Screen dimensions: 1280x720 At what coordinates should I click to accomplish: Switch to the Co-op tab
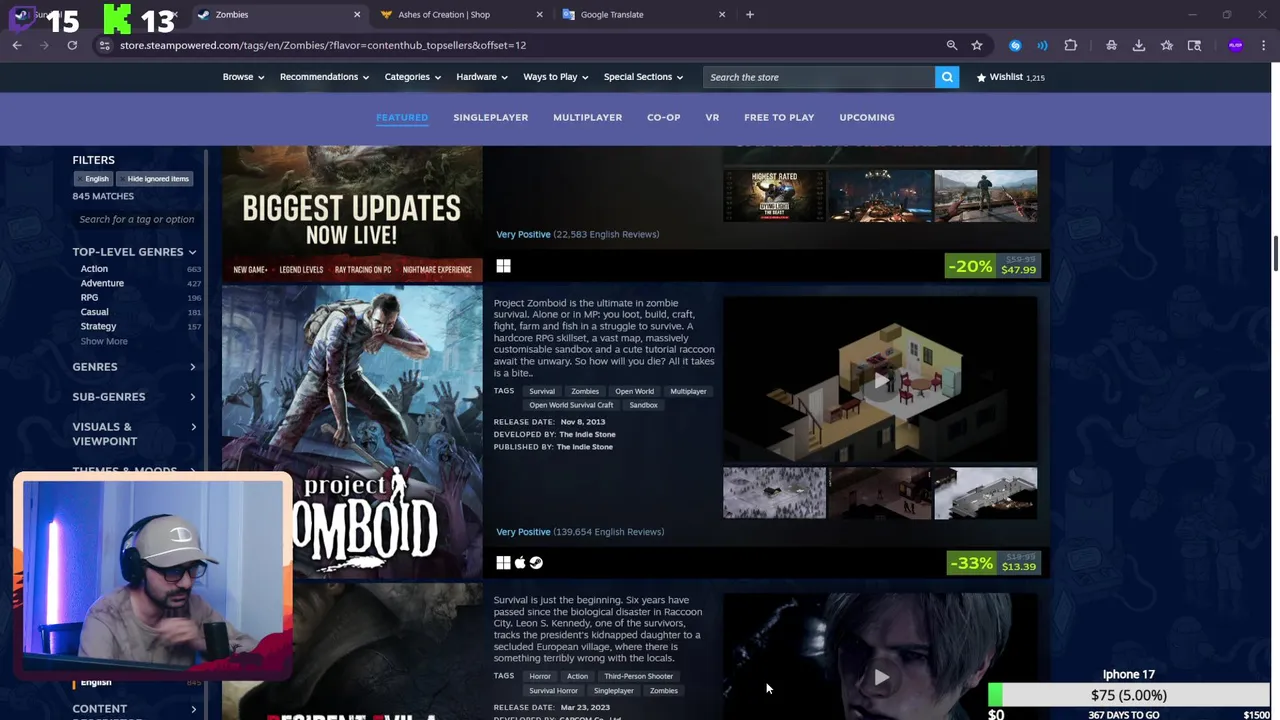(663, 117)
